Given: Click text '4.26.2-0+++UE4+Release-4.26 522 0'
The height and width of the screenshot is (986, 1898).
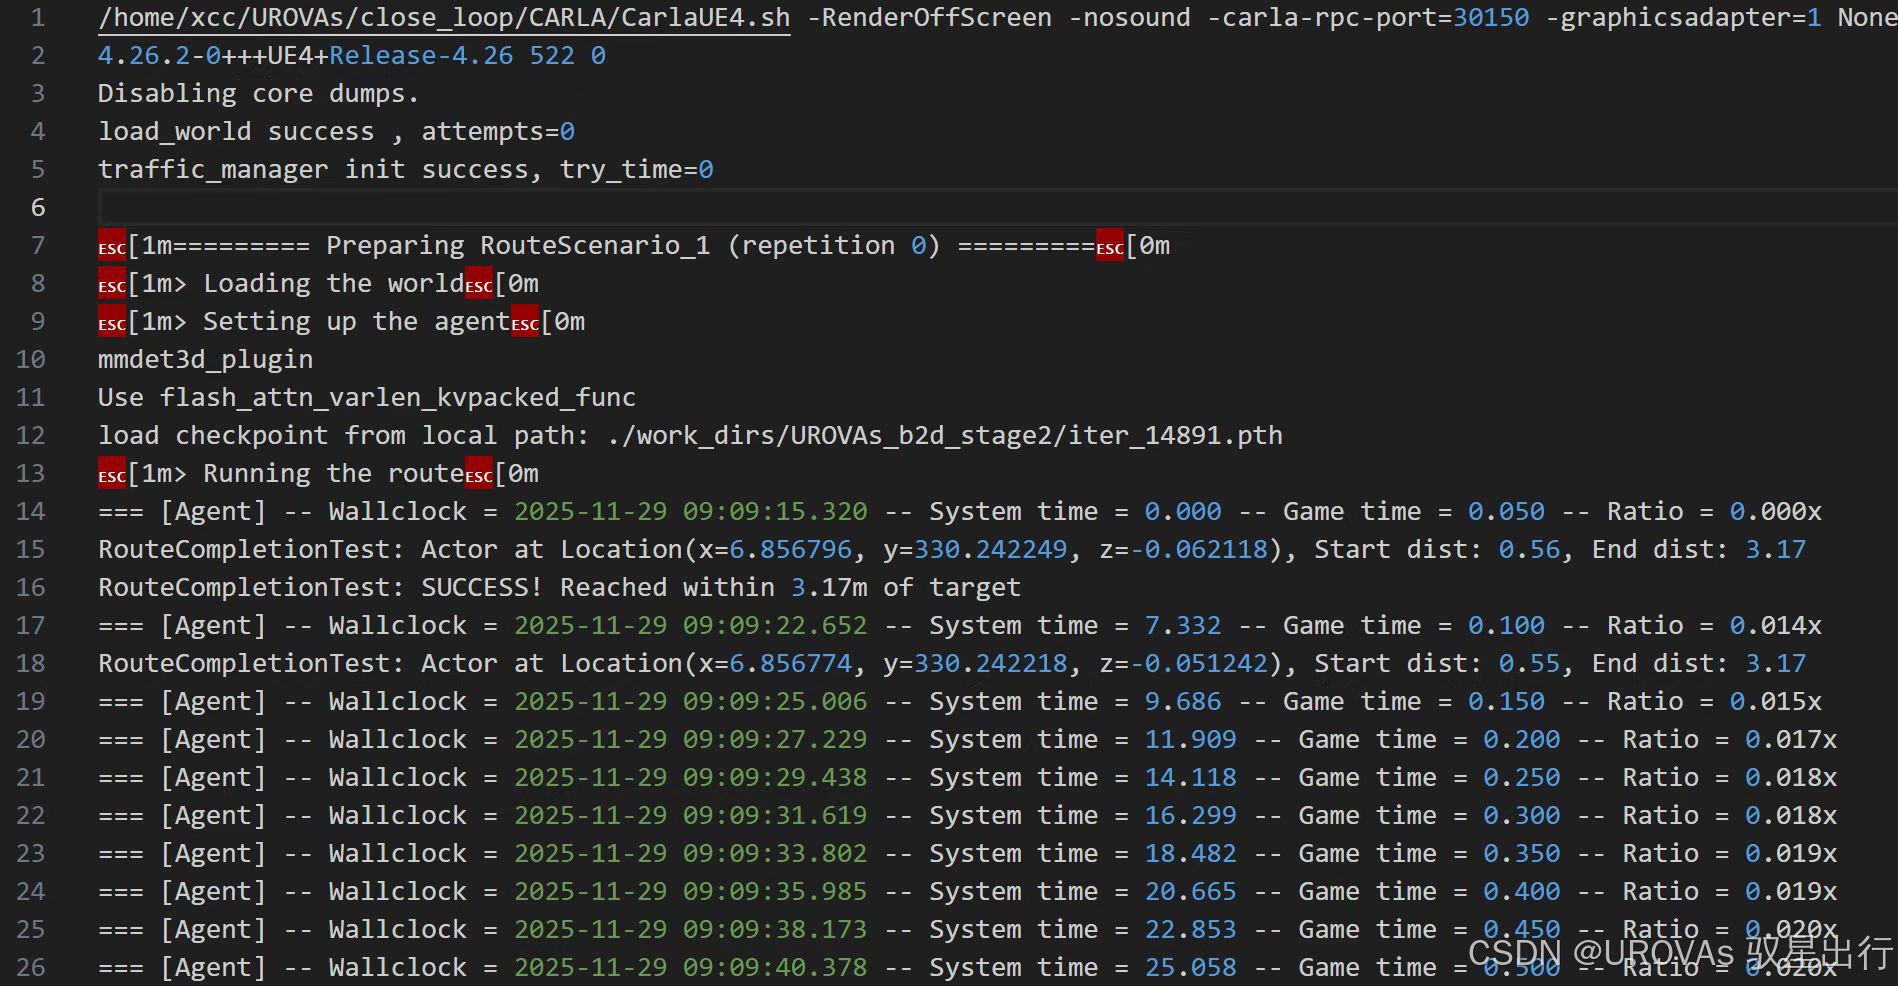Looking at the screenshot, I should tap(352, 56).
